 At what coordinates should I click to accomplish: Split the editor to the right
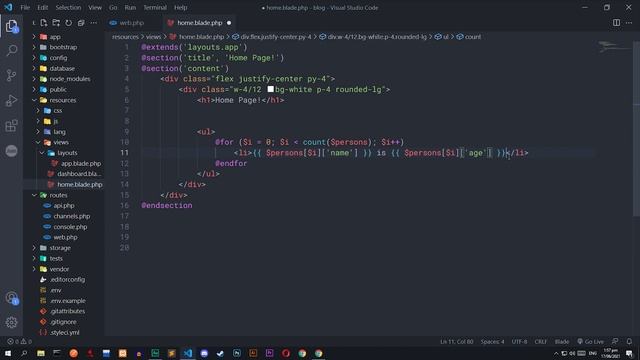616,23
